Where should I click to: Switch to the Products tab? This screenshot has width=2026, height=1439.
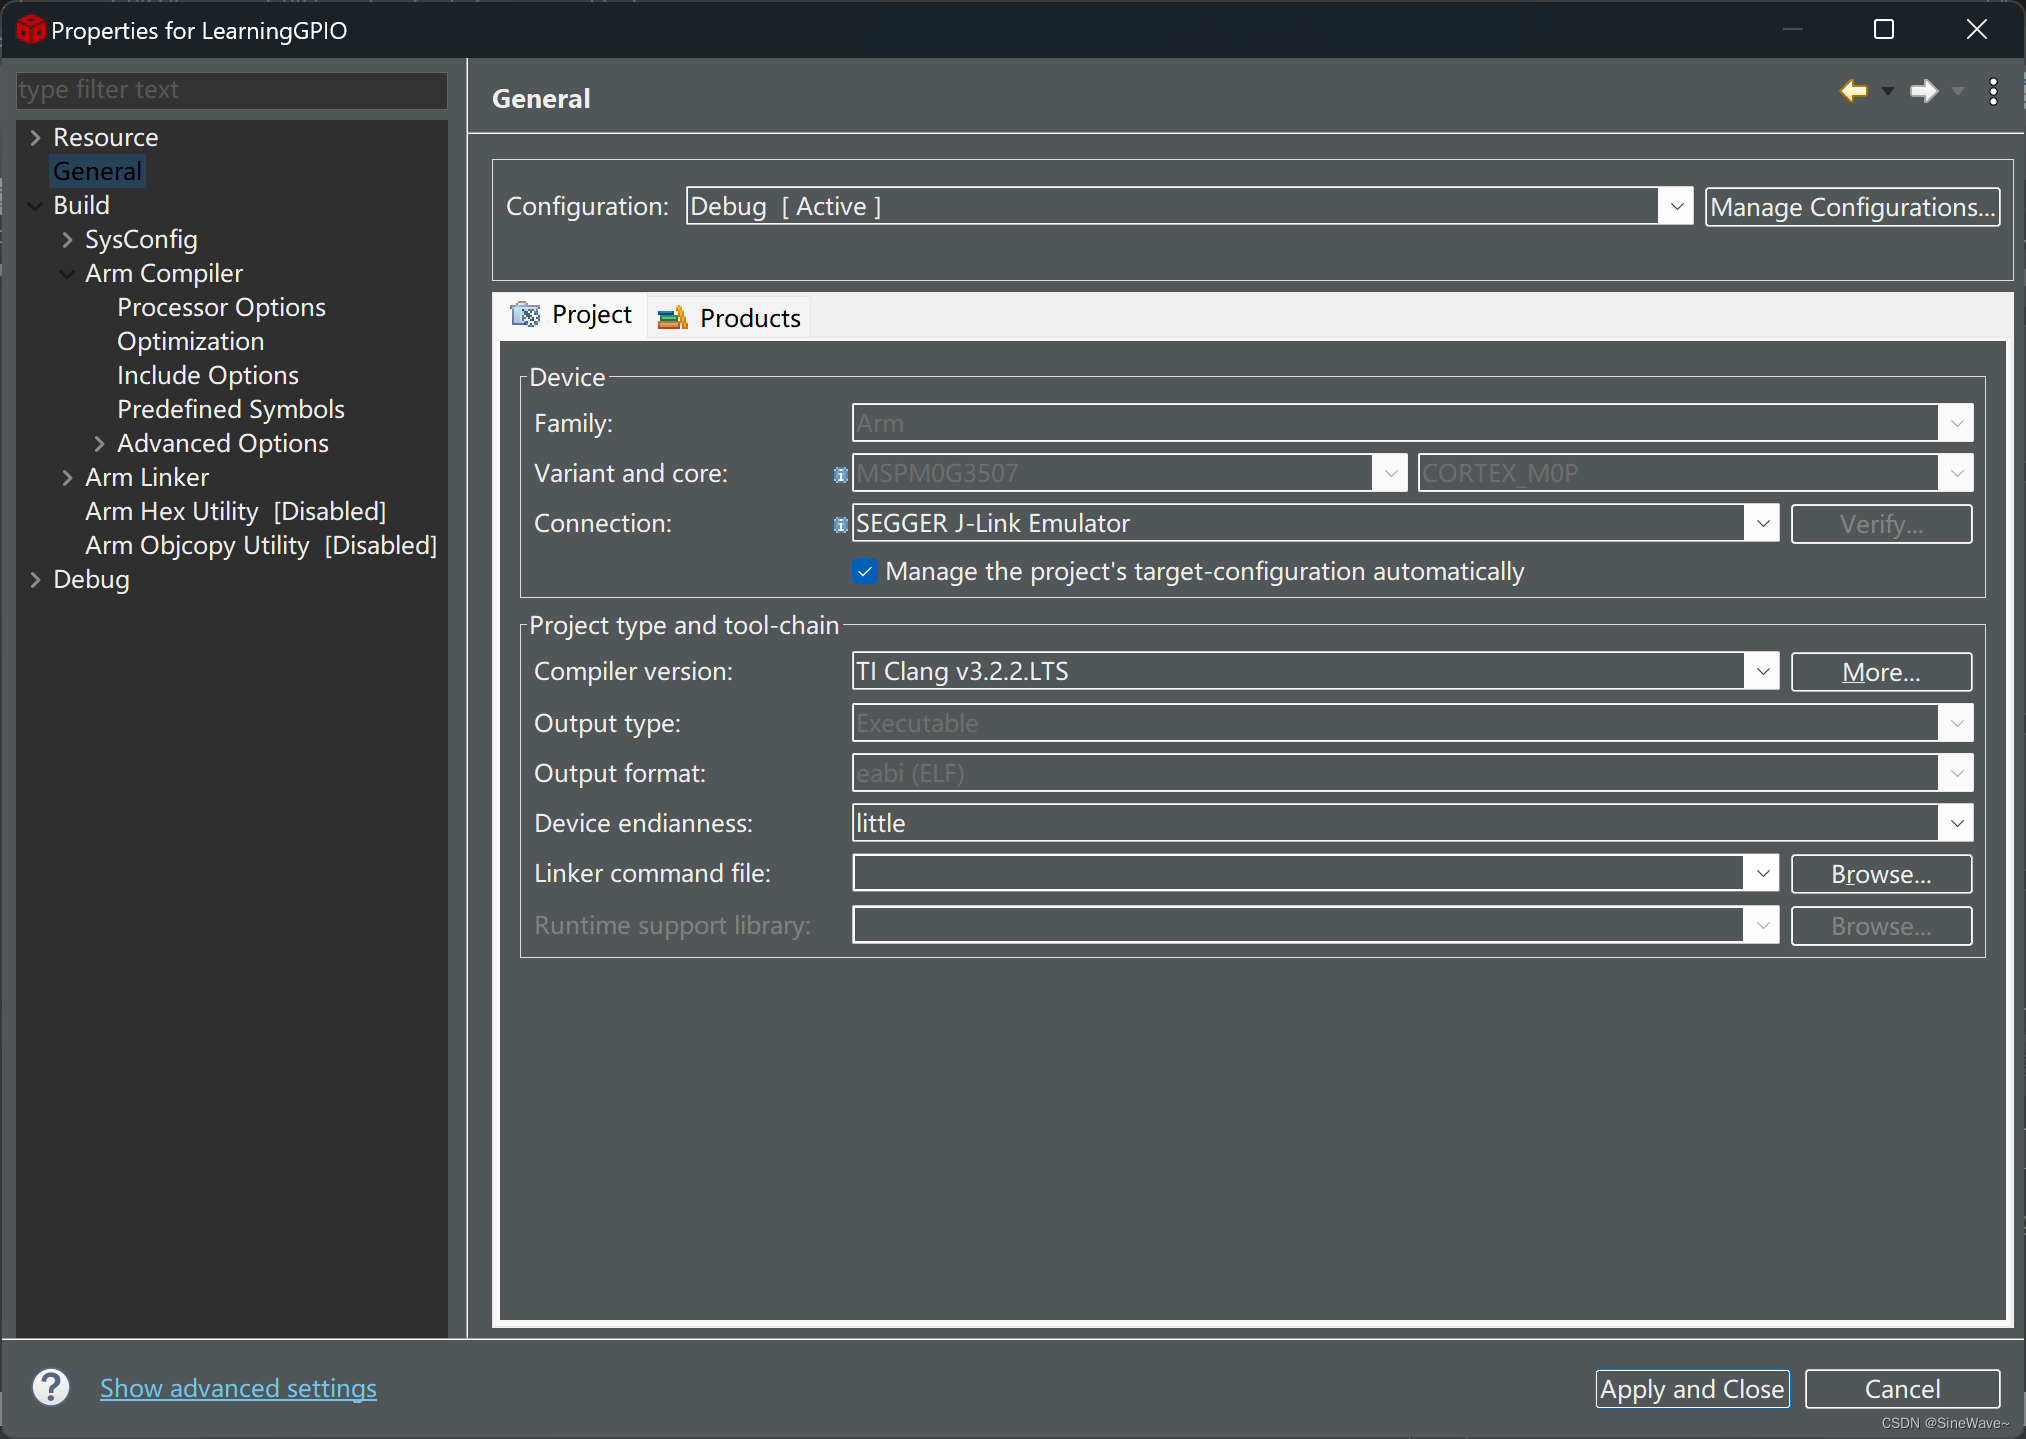click(x=749, y=318)
